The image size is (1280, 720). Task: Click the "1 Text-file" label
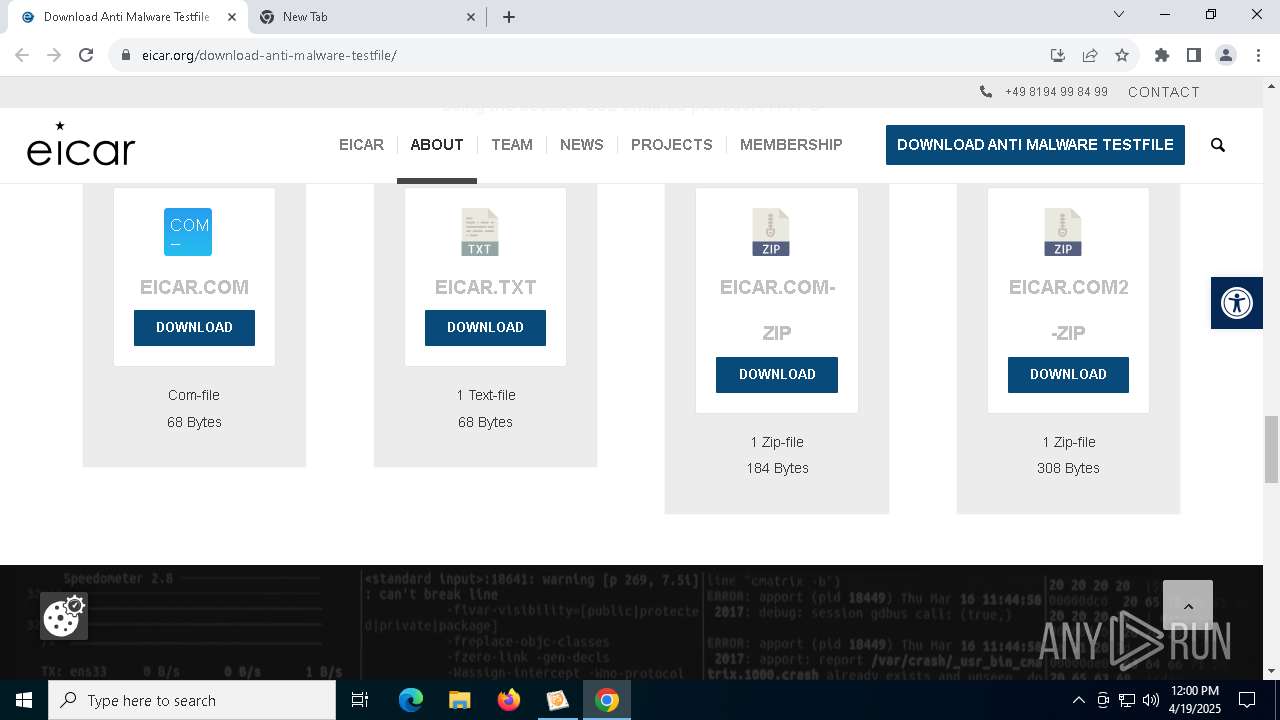click(486, 395)
